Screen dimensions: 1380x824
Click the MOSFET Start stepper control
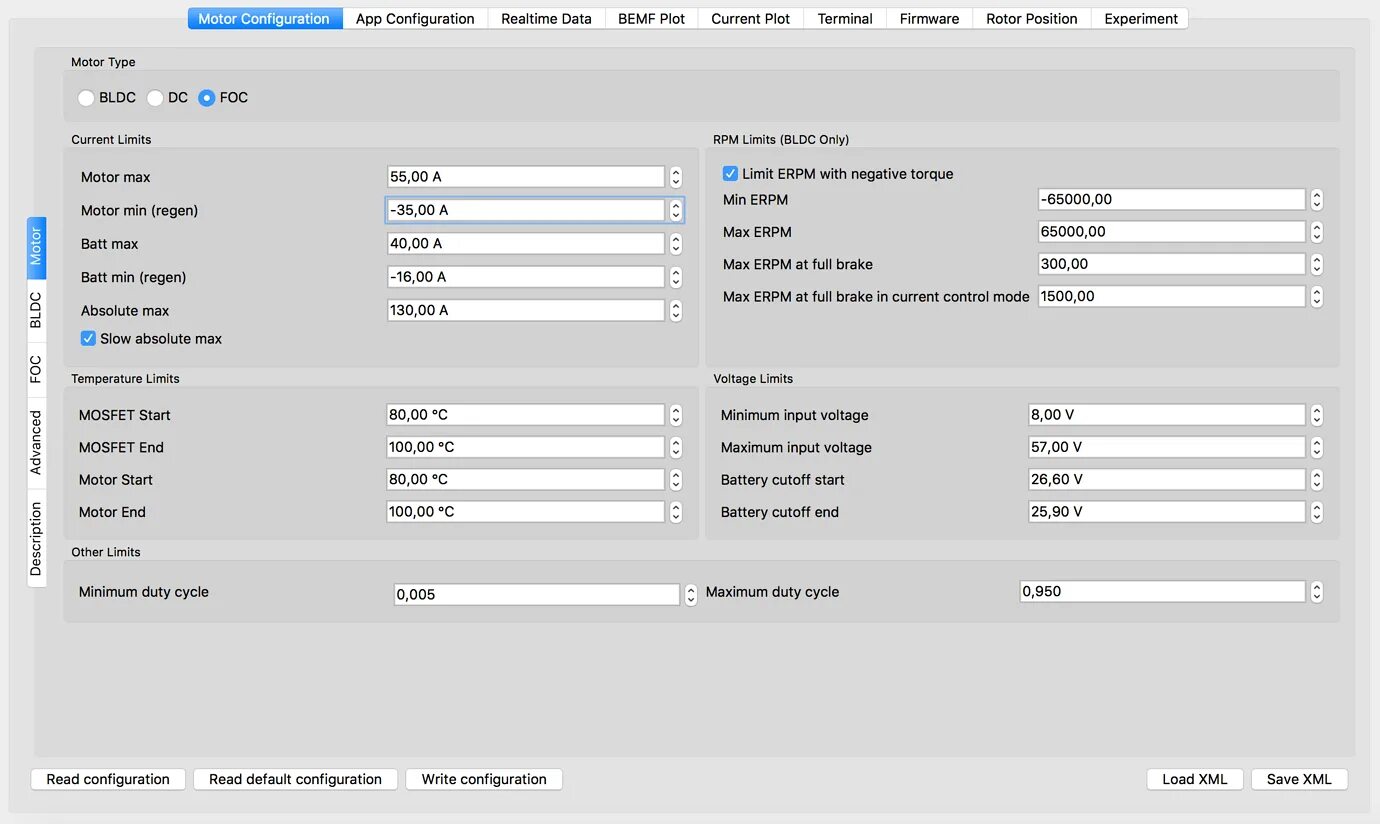676,415
